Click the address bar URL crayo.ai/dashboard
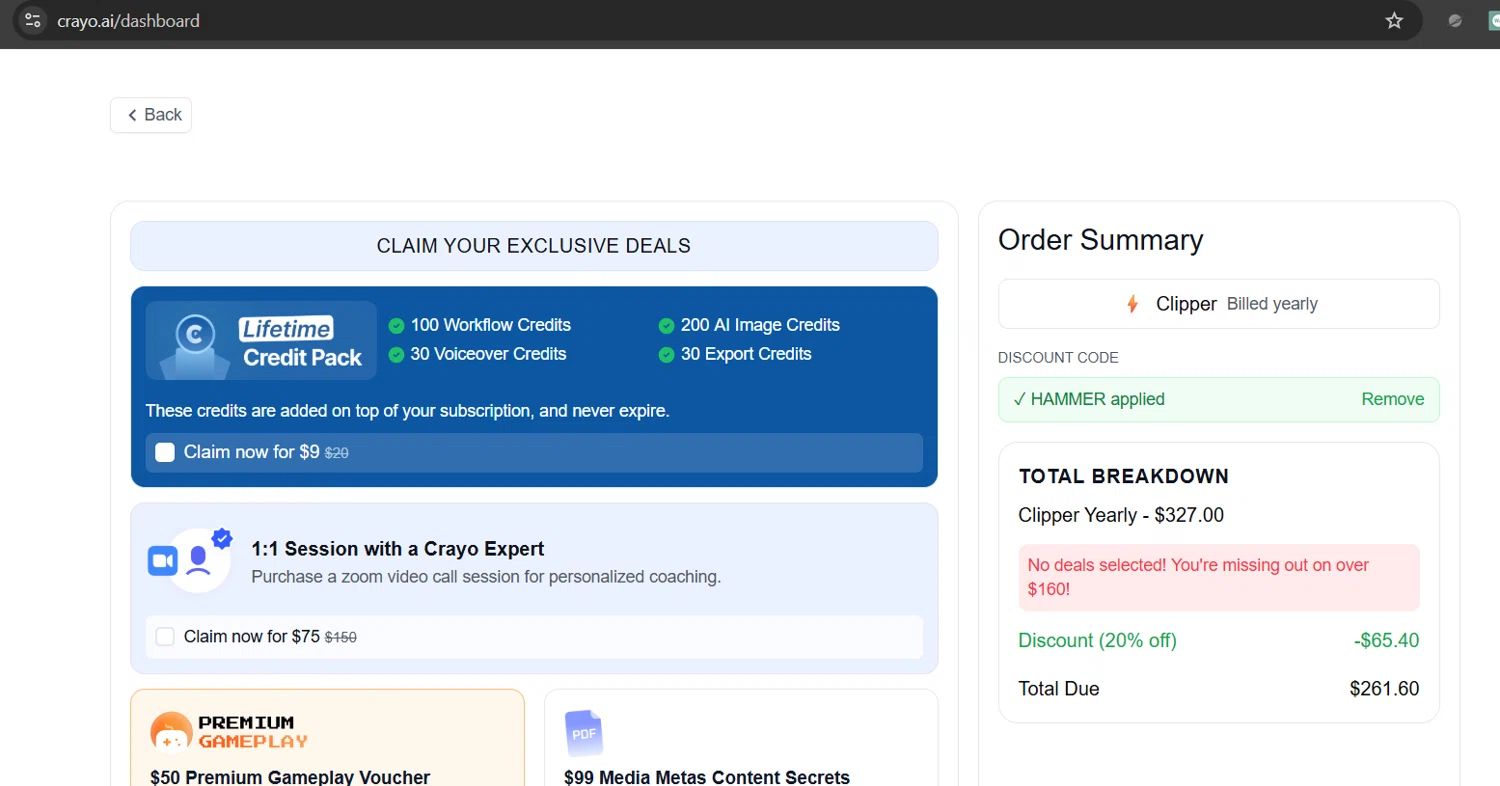1500x786 pixels. pos(128,20)
